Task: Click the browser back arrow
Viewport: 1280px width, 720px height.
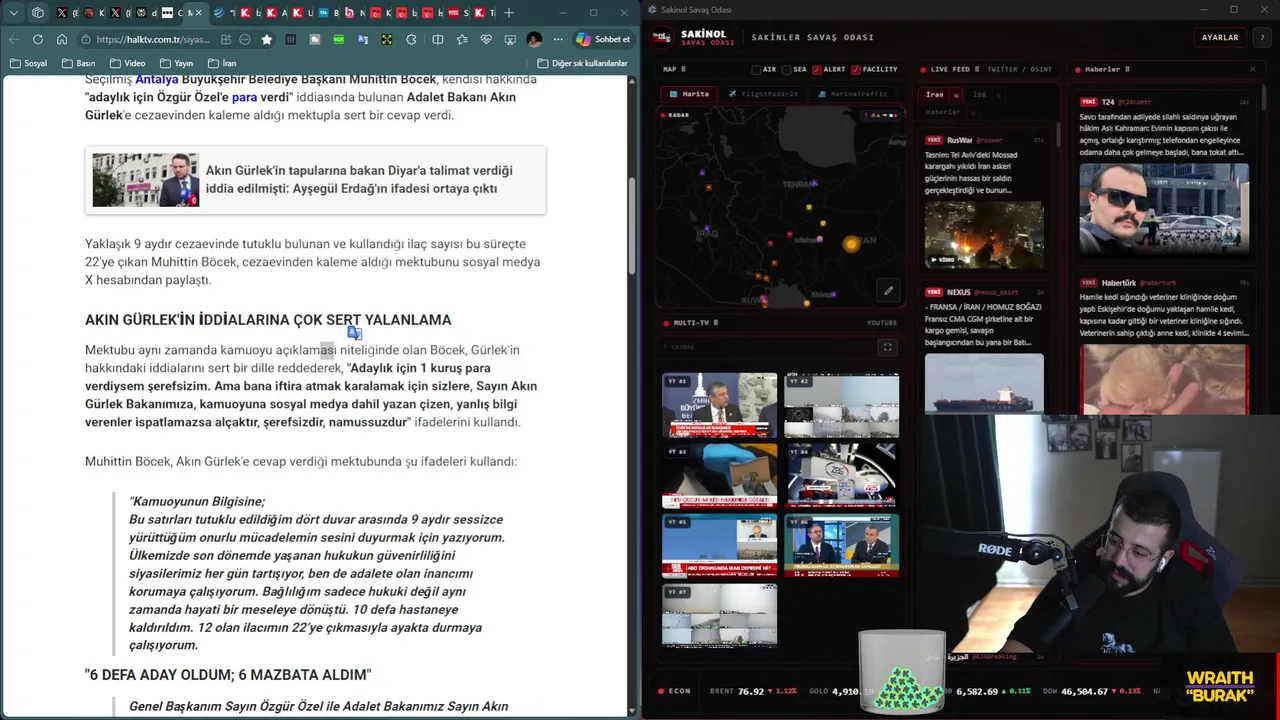Action: [x=14, y=39]
